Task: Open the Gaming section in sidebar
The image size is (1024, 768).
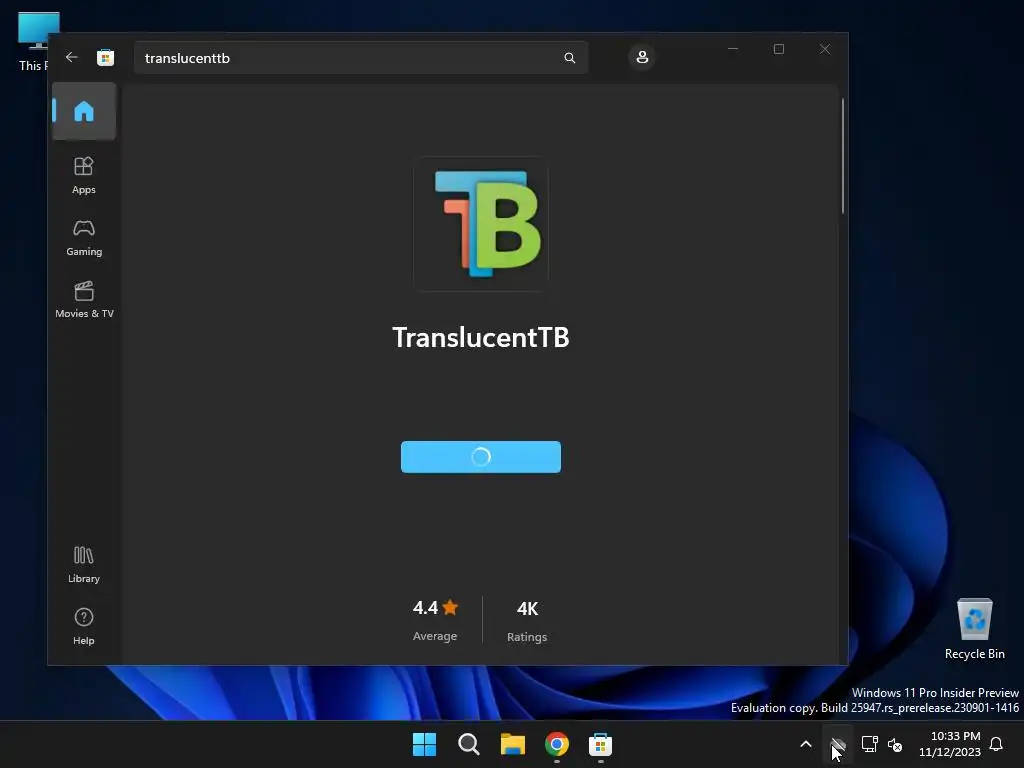Action: [84, 238]
